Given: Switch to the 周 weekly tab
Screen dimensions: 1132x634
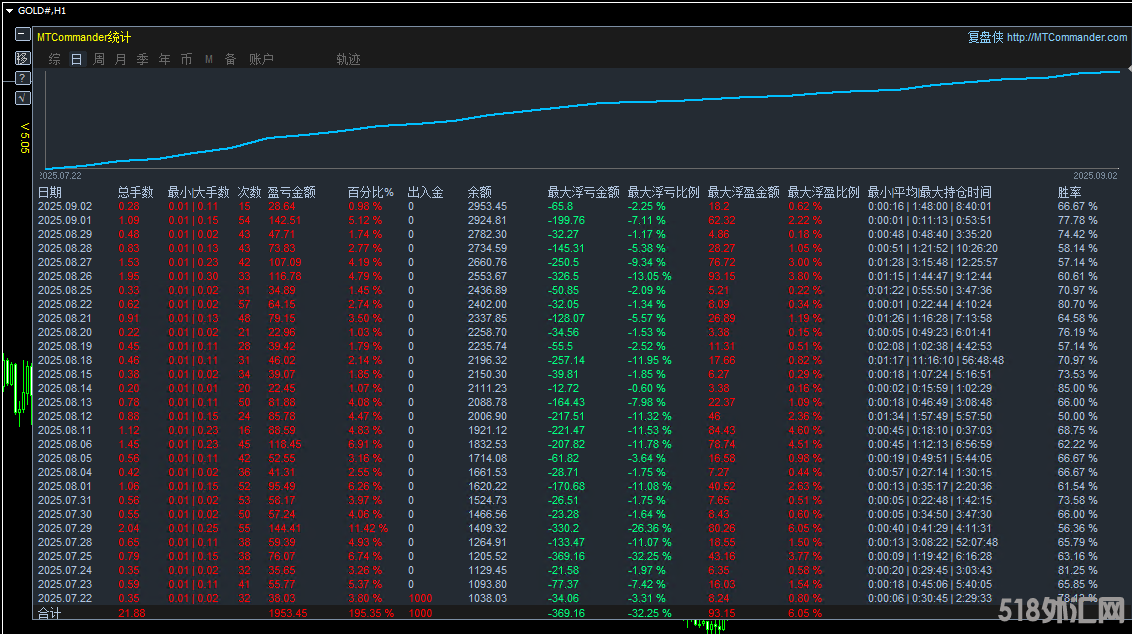Looking at the screenshot, I should [x=99, y=59].
